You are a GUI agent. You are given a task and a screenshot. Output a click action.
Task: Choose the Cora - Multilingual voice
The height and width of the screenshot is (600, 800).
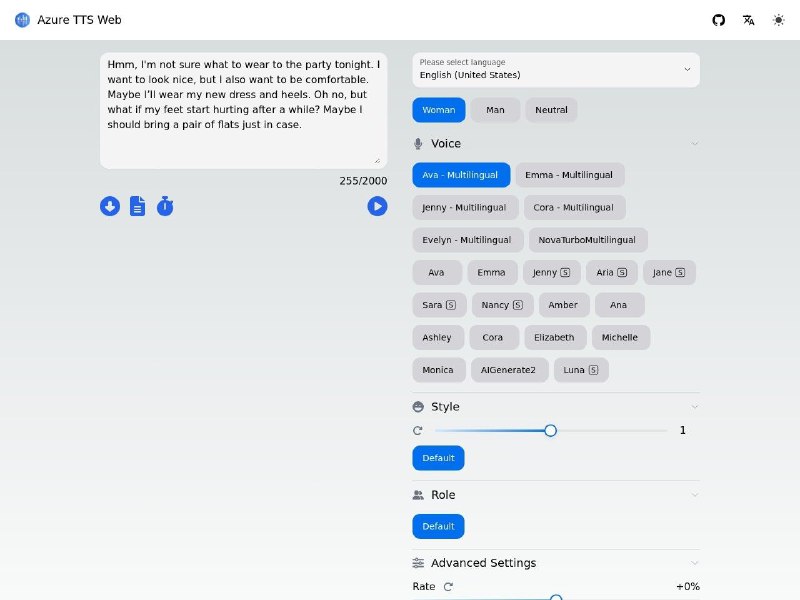574,208
